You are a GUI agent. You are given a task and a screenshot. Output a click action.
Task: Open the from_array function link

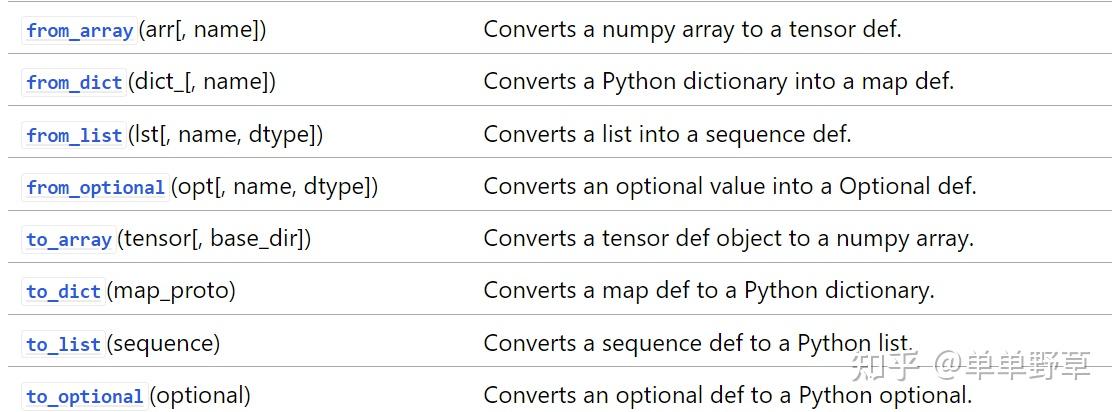pos(80,30)
